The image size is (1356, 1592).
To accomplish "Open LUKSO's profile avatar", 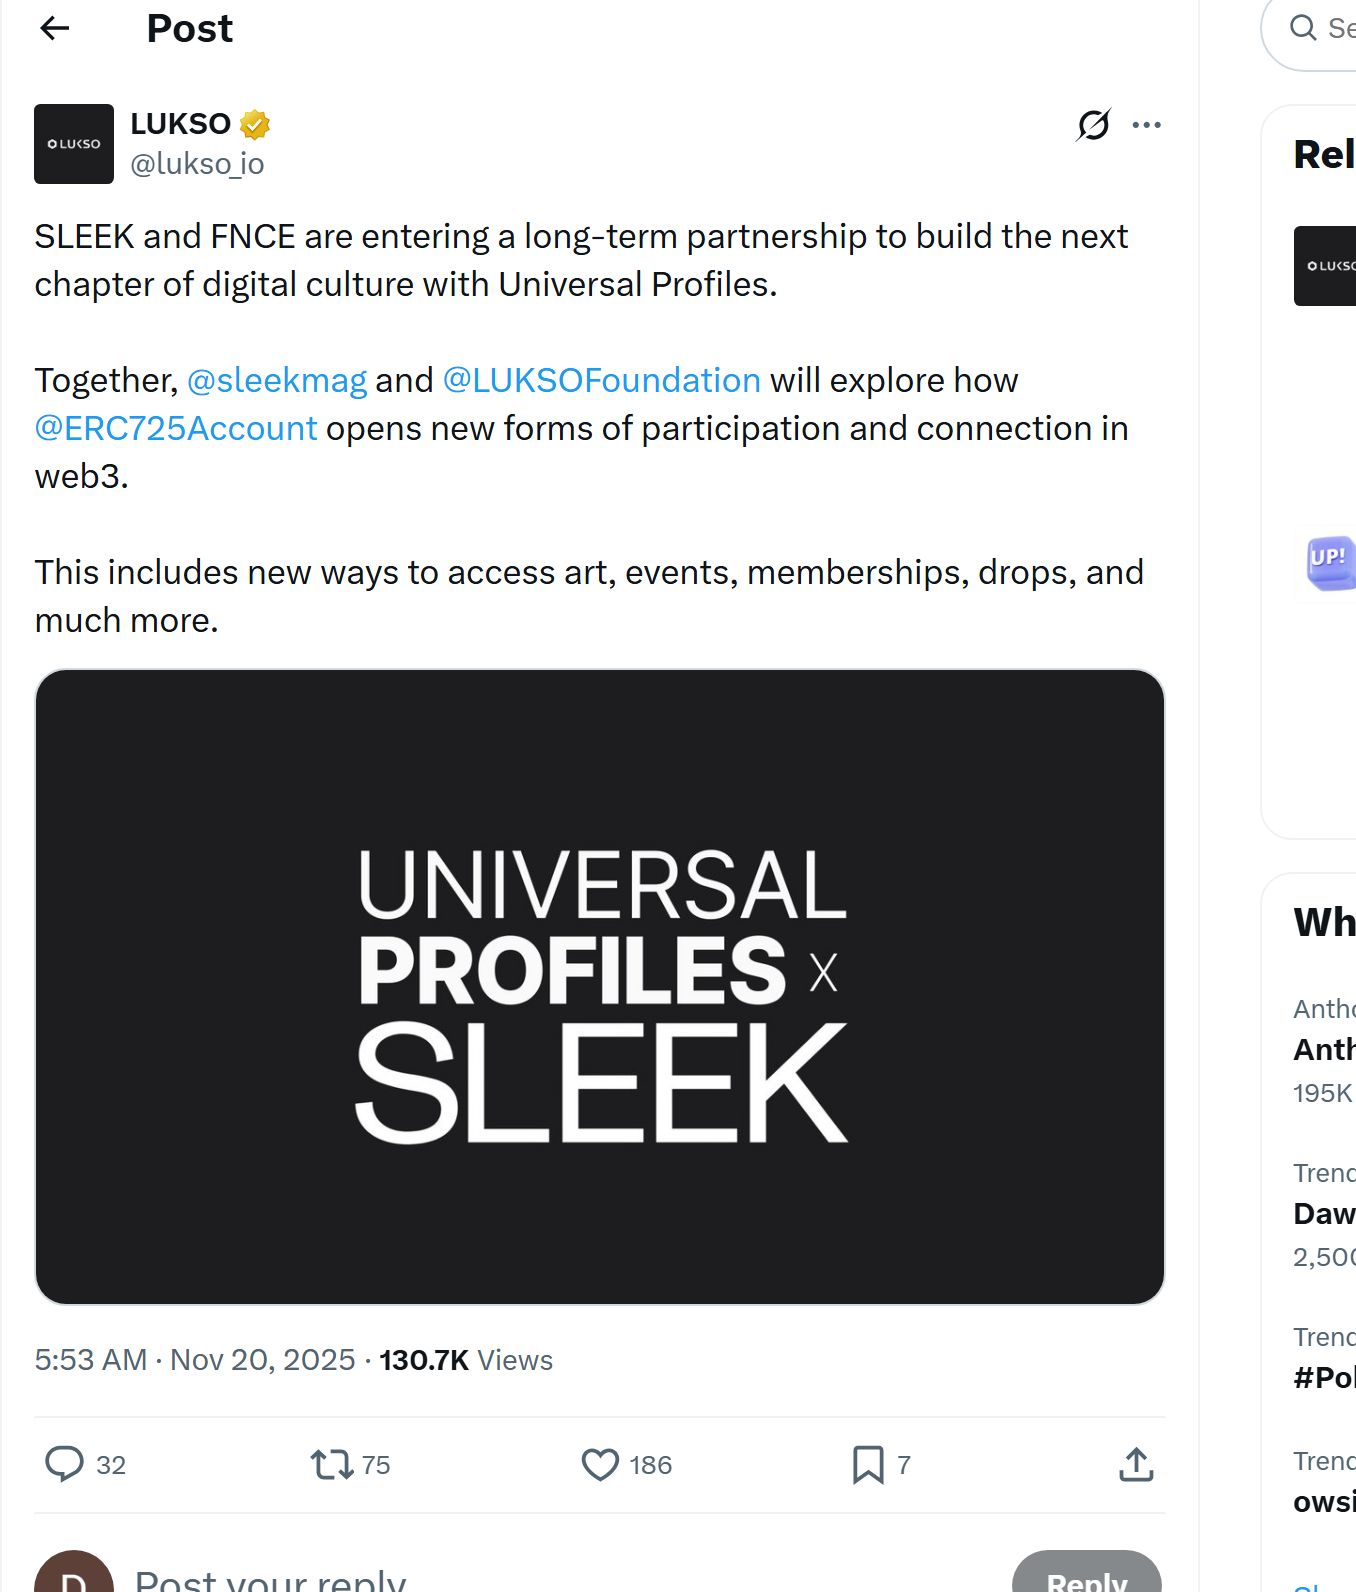I will tap(74, 143).
